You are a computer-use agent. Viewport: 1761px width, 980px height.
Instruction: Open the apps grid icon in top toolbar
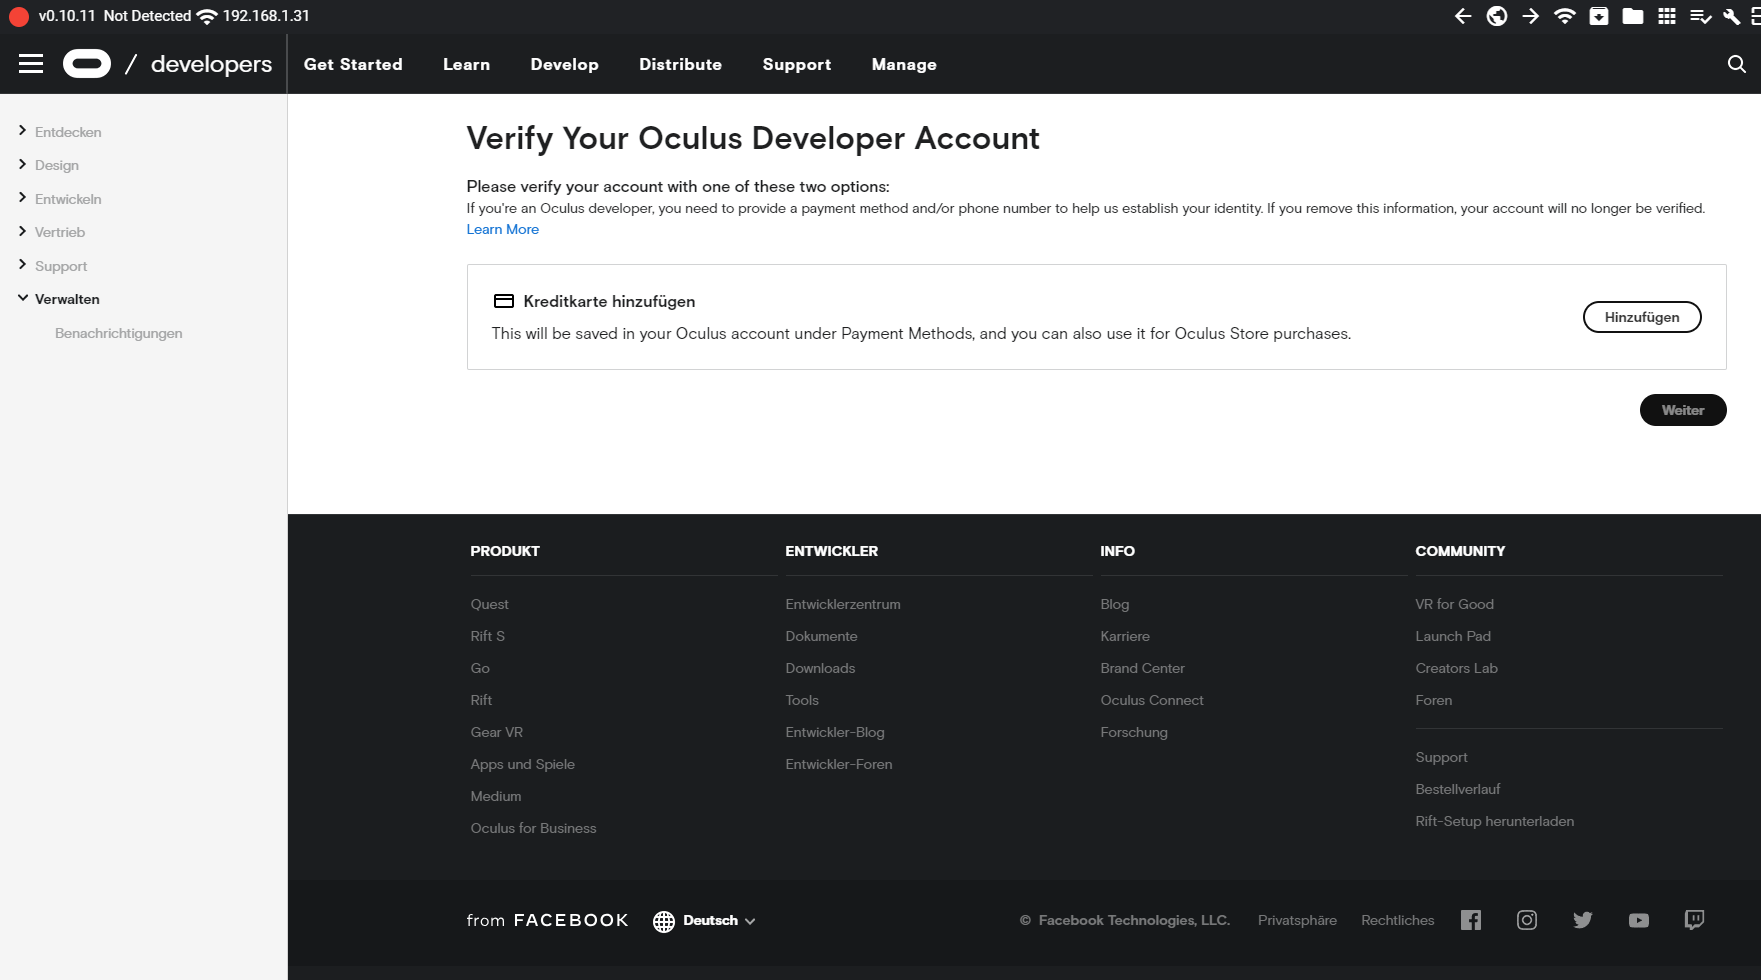click(1667, 16)
